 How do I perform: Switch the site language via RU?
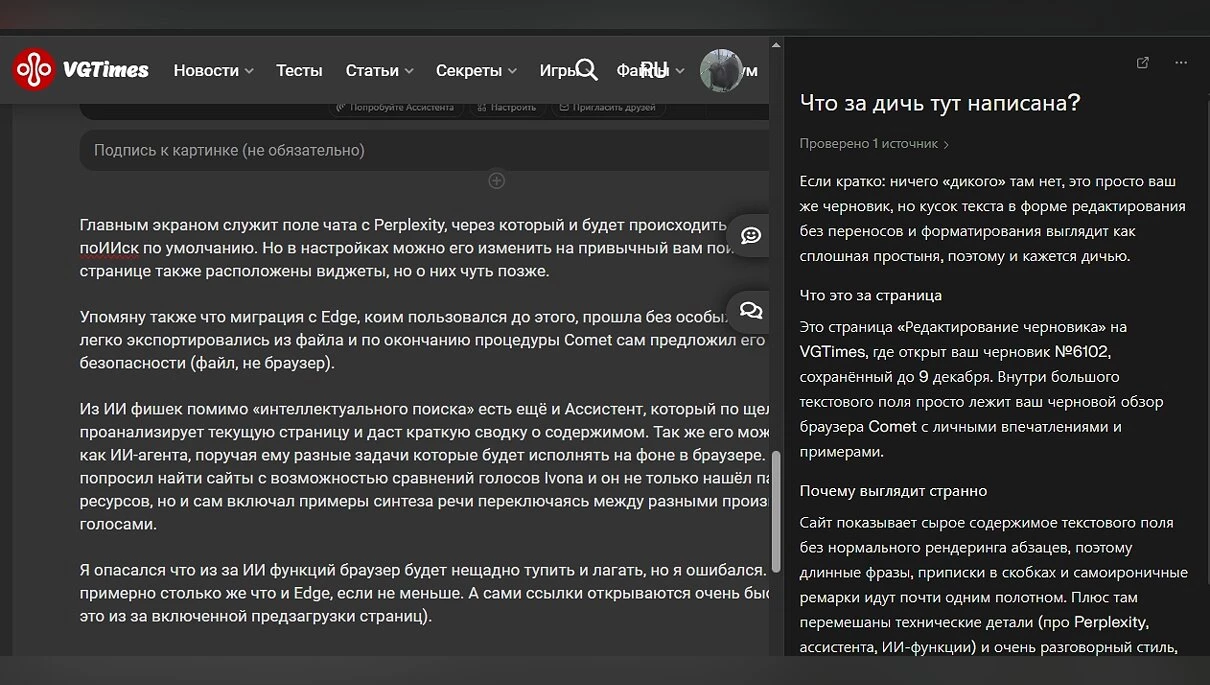click(654, 69)
